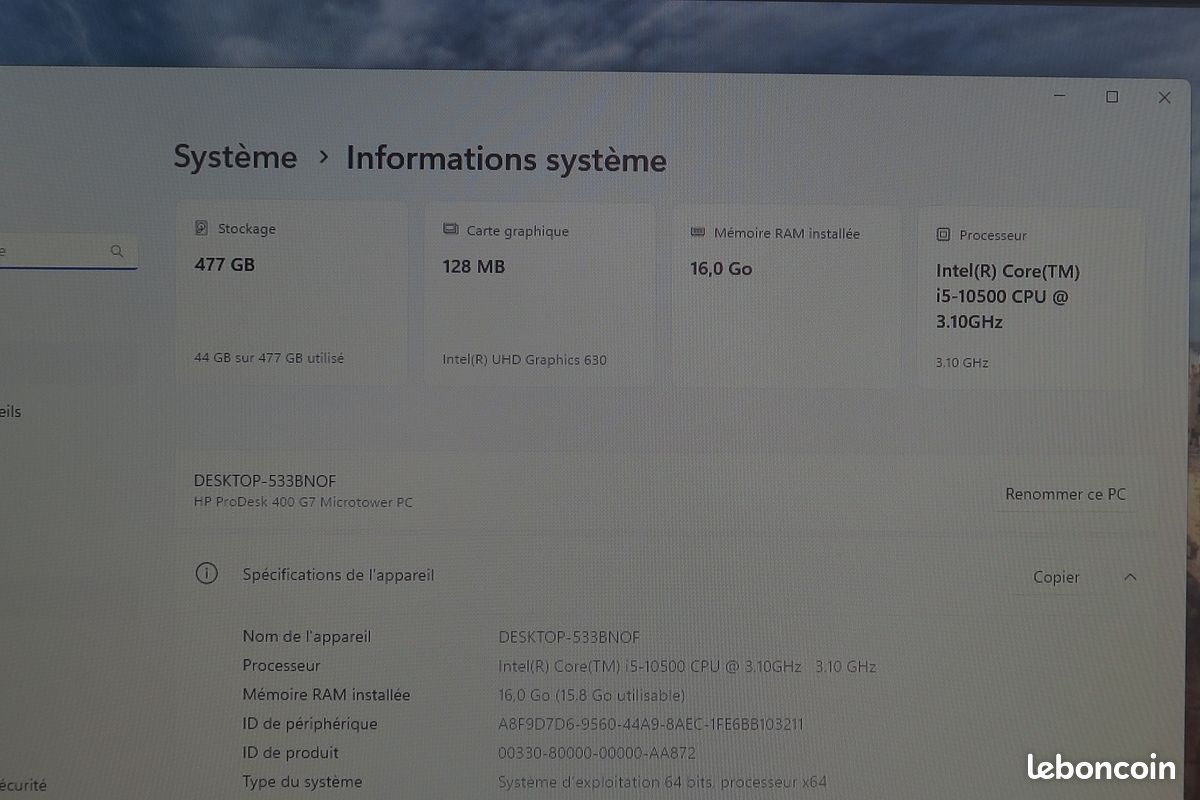Click the info icon beside Spécifications de l'appareil
This screenshot has width=1200, height=800.
(206, 573)
